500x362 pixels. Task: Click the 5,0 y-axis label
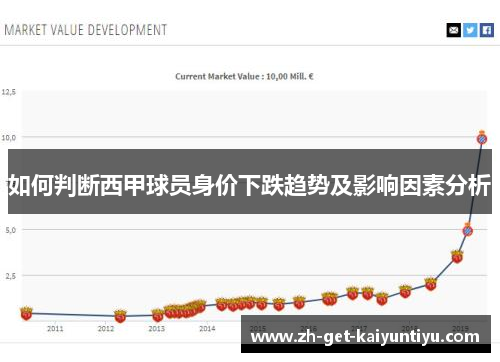click(11, 230)
